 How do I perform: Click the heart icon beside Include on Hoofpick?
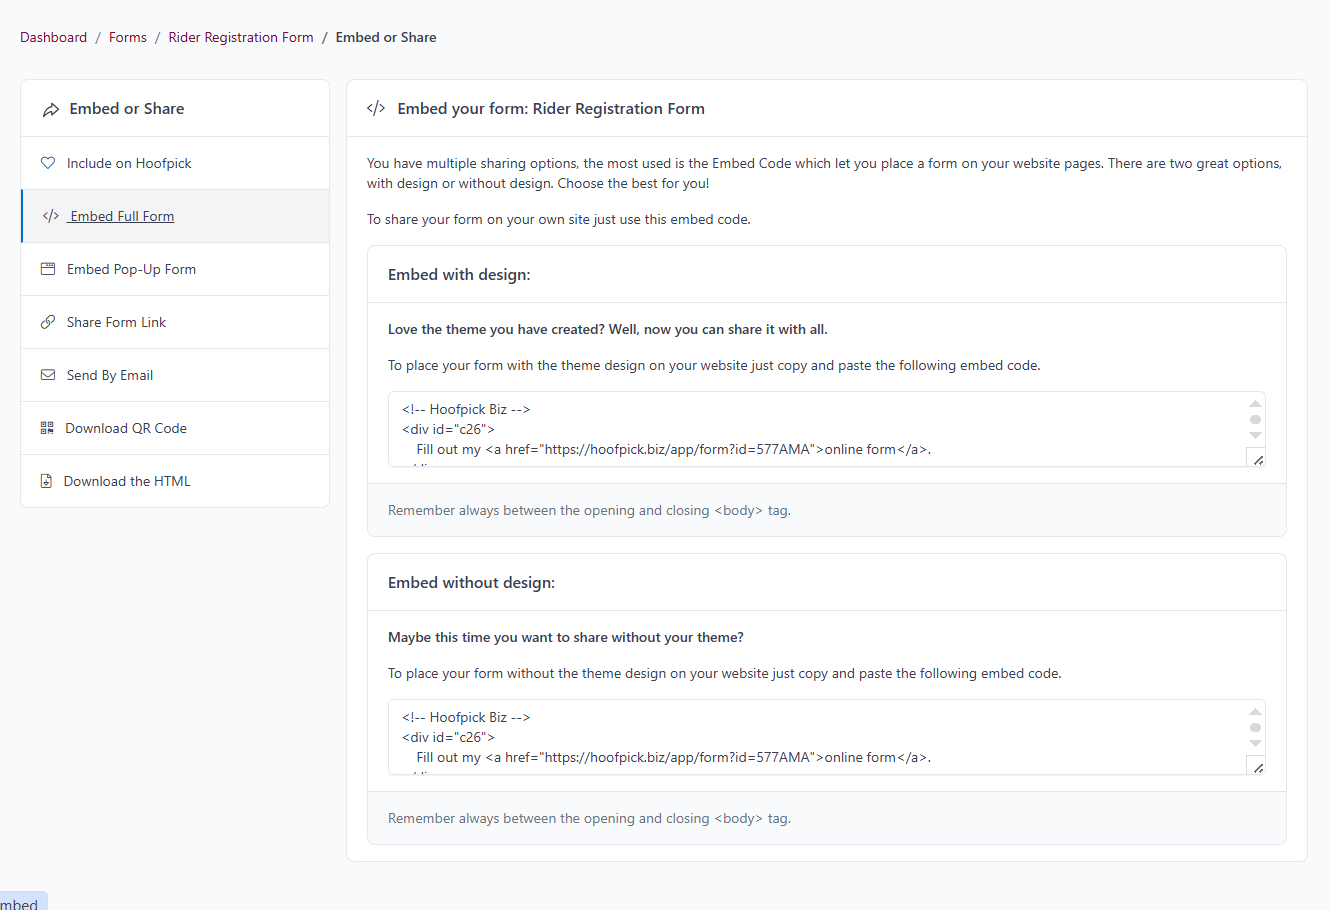pyautogui.click(x=48, y=163)
